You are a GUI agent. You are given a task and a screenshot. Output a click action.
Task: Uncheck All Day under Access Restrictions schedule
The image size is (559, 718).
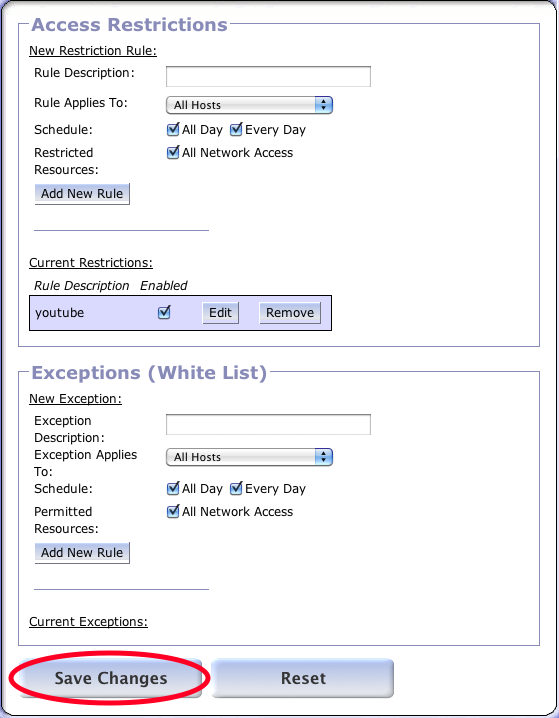point(173,130)
